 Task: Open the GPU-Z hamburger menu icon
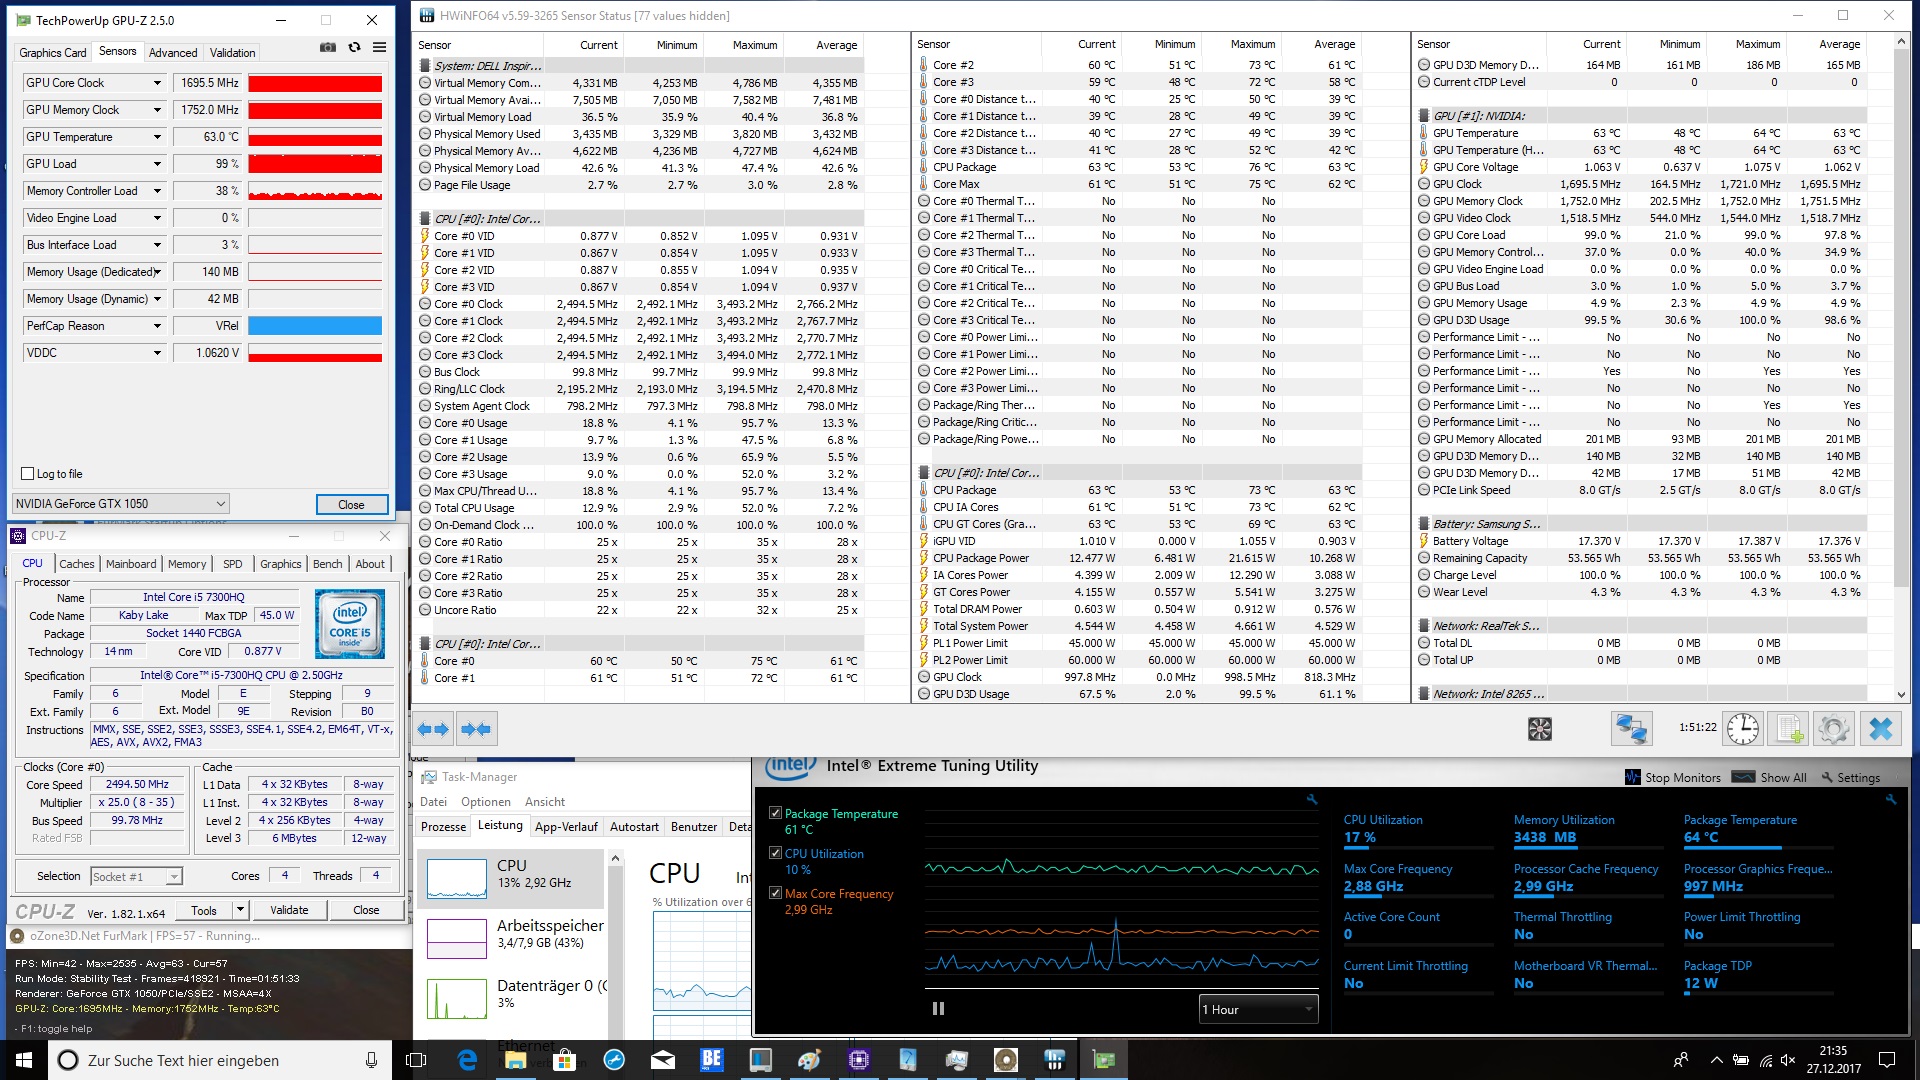point(380,47)
